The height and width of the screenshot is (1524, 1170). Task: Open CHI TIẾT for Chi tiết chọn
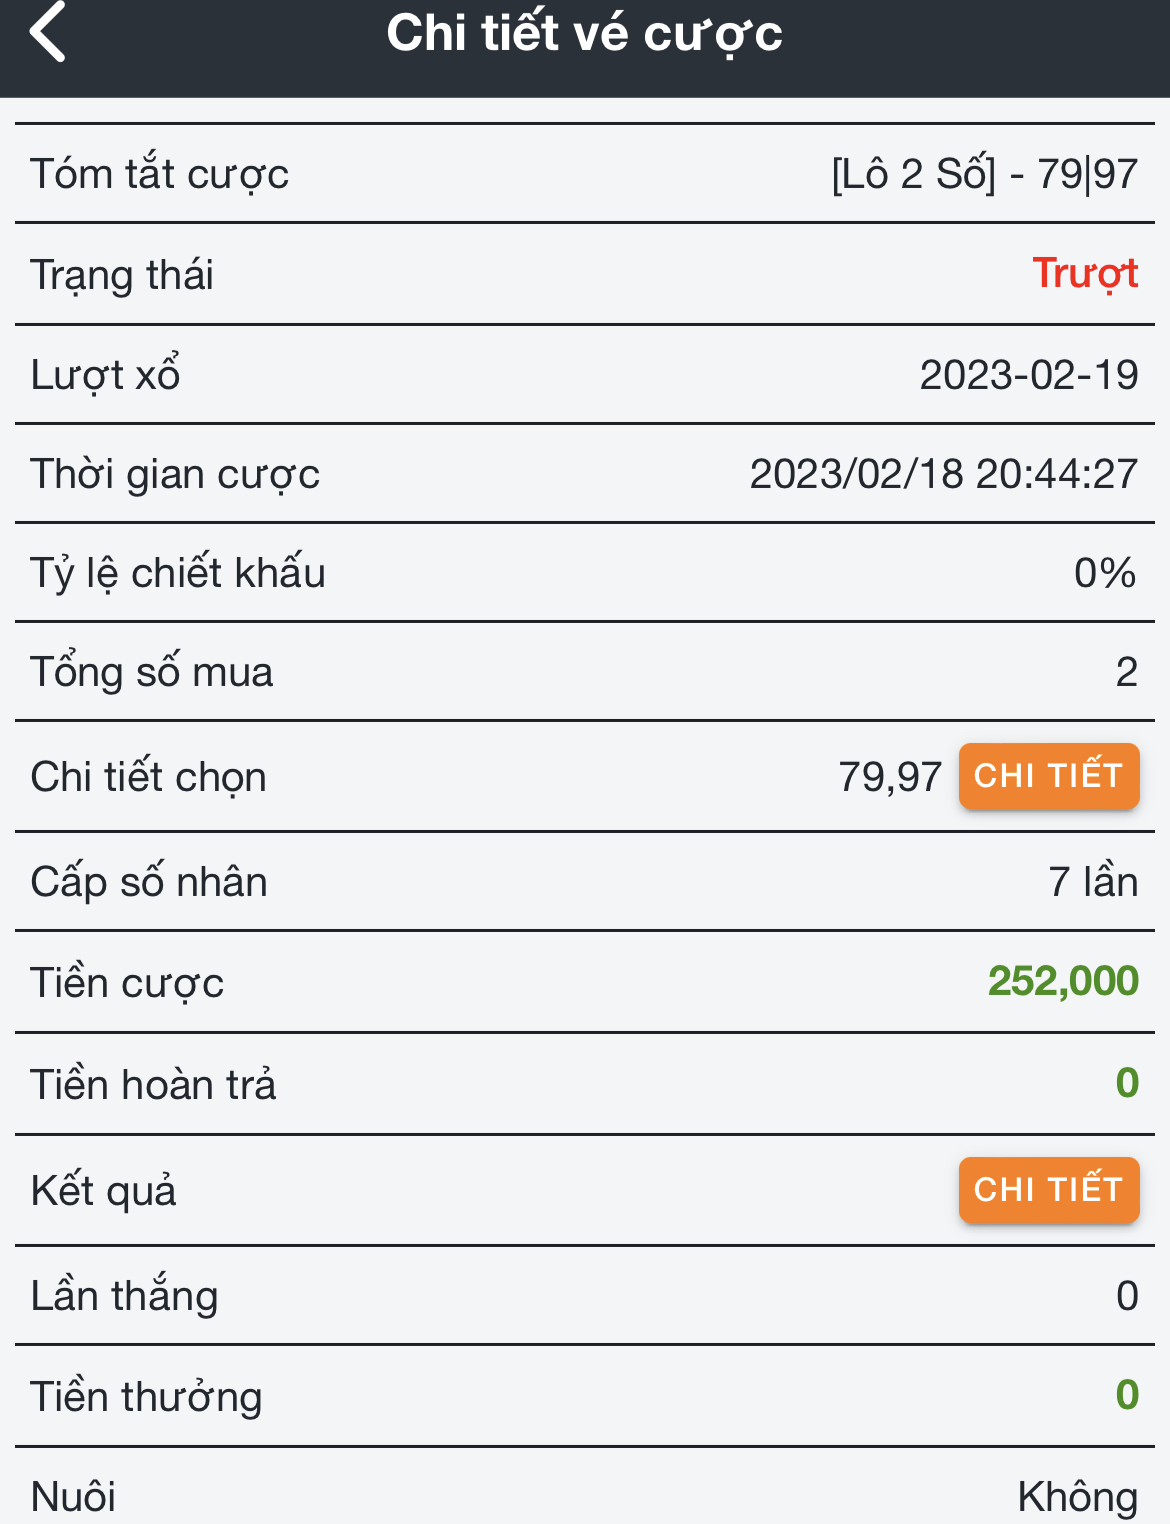pyautogui.click(x=1048, y=776)
